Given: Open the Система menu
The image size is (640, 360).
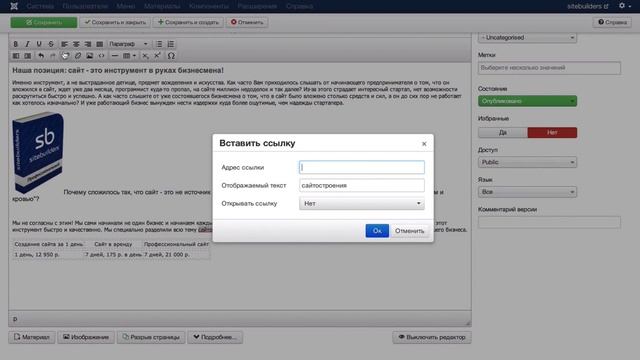Looking at the screenshot, I should click(x=40, y=6).
